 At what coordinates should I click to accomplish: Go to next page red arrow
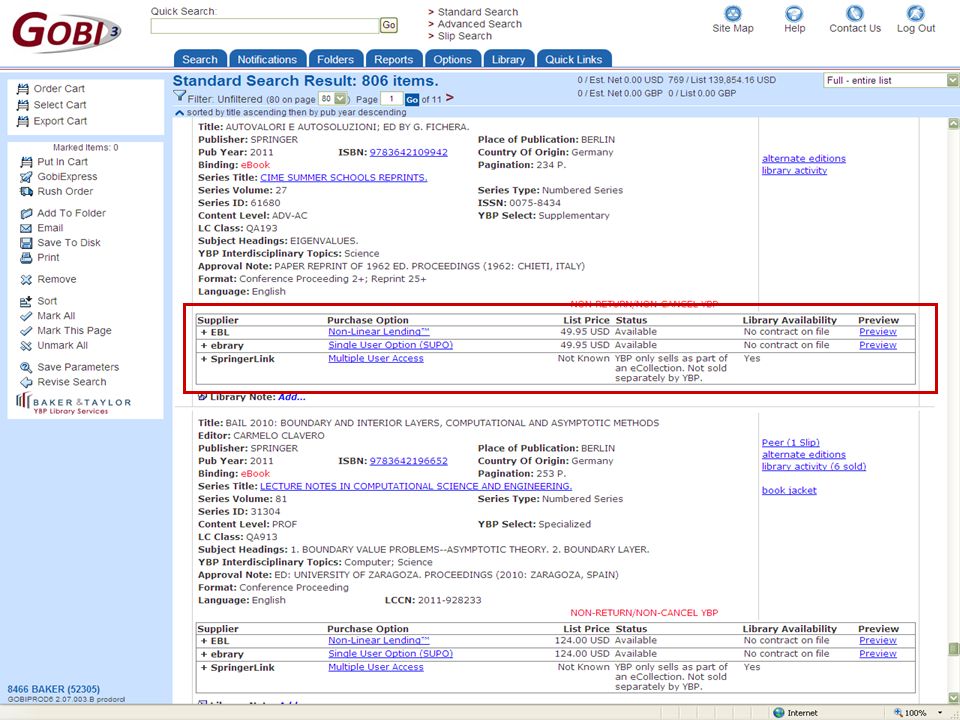click(x=450, y=98)
